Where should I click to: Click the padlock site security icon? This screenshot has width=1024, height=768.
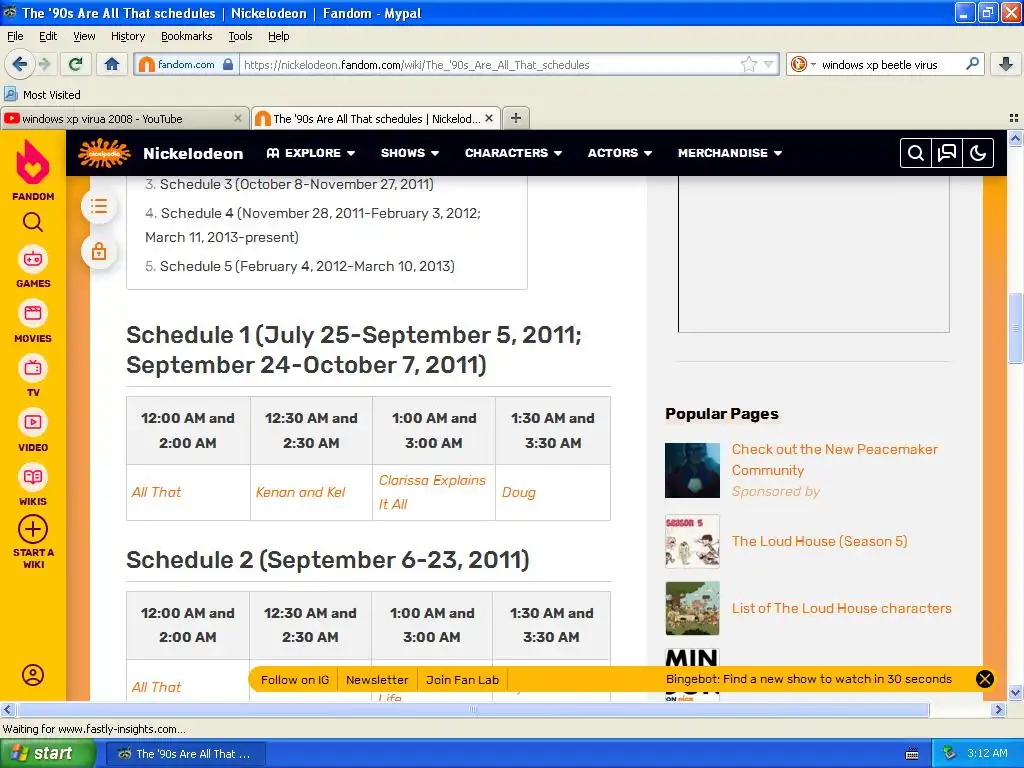227,64
